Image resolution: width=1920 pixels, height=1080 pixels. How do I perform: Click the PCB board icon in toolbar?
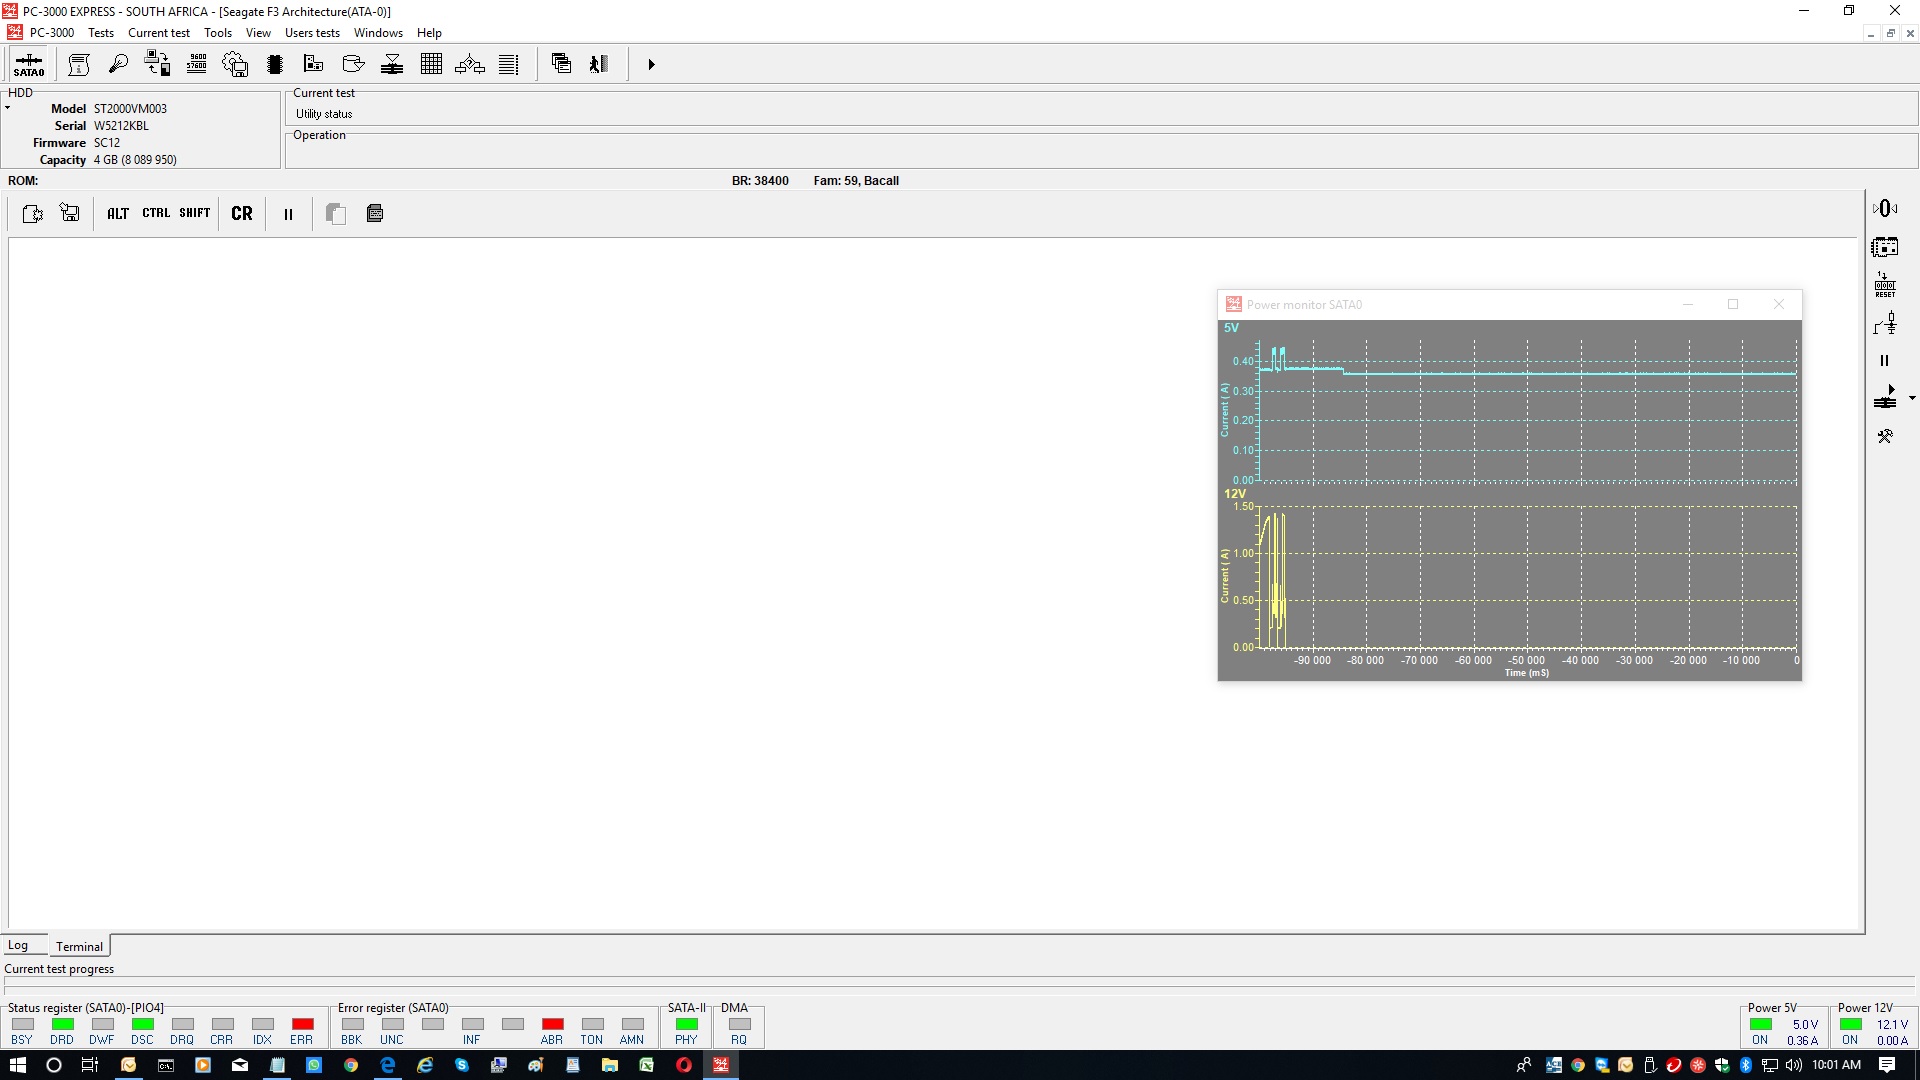[x=313, y=64]
